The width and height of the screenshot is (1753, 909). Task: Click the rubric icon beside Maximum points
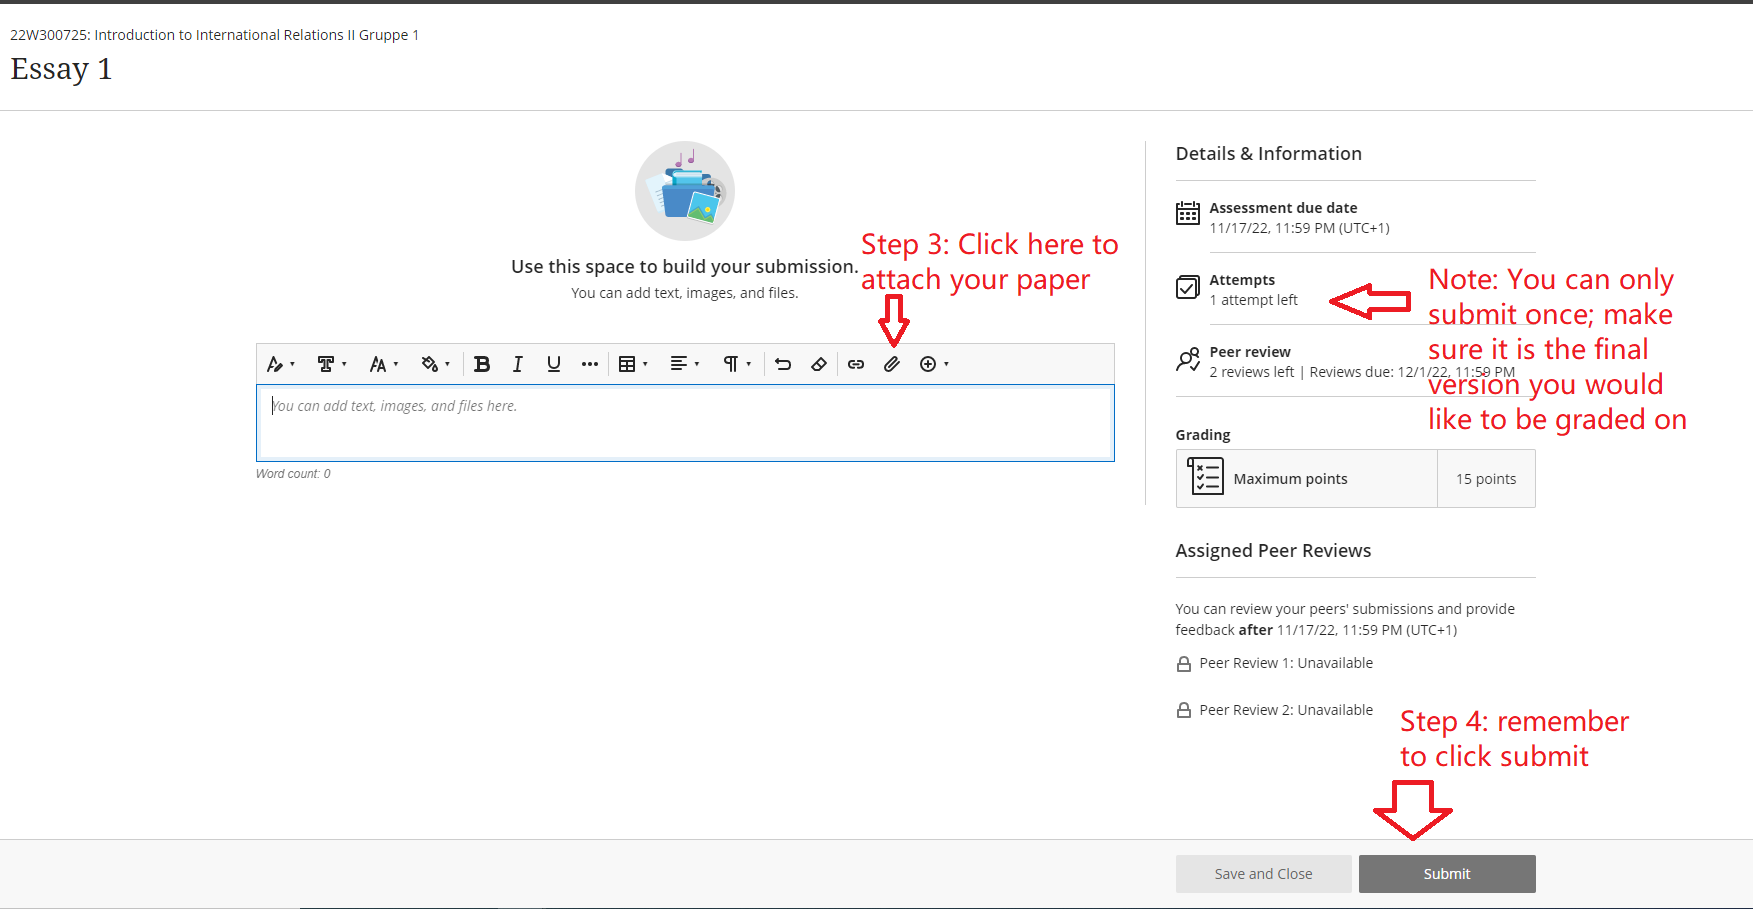pos(1205,477)
